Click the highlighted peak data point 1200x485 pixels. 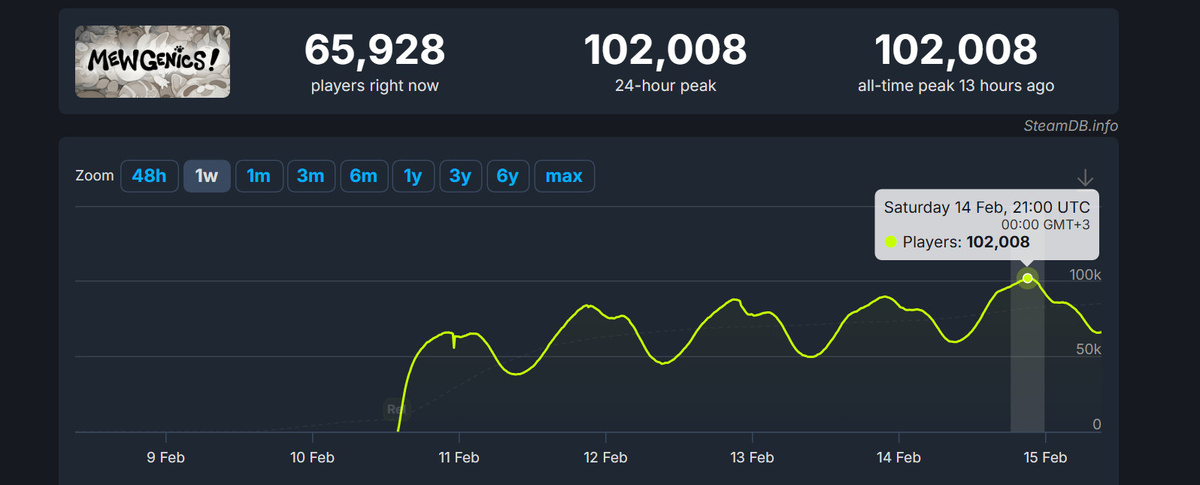click(x=1027, y=278)
